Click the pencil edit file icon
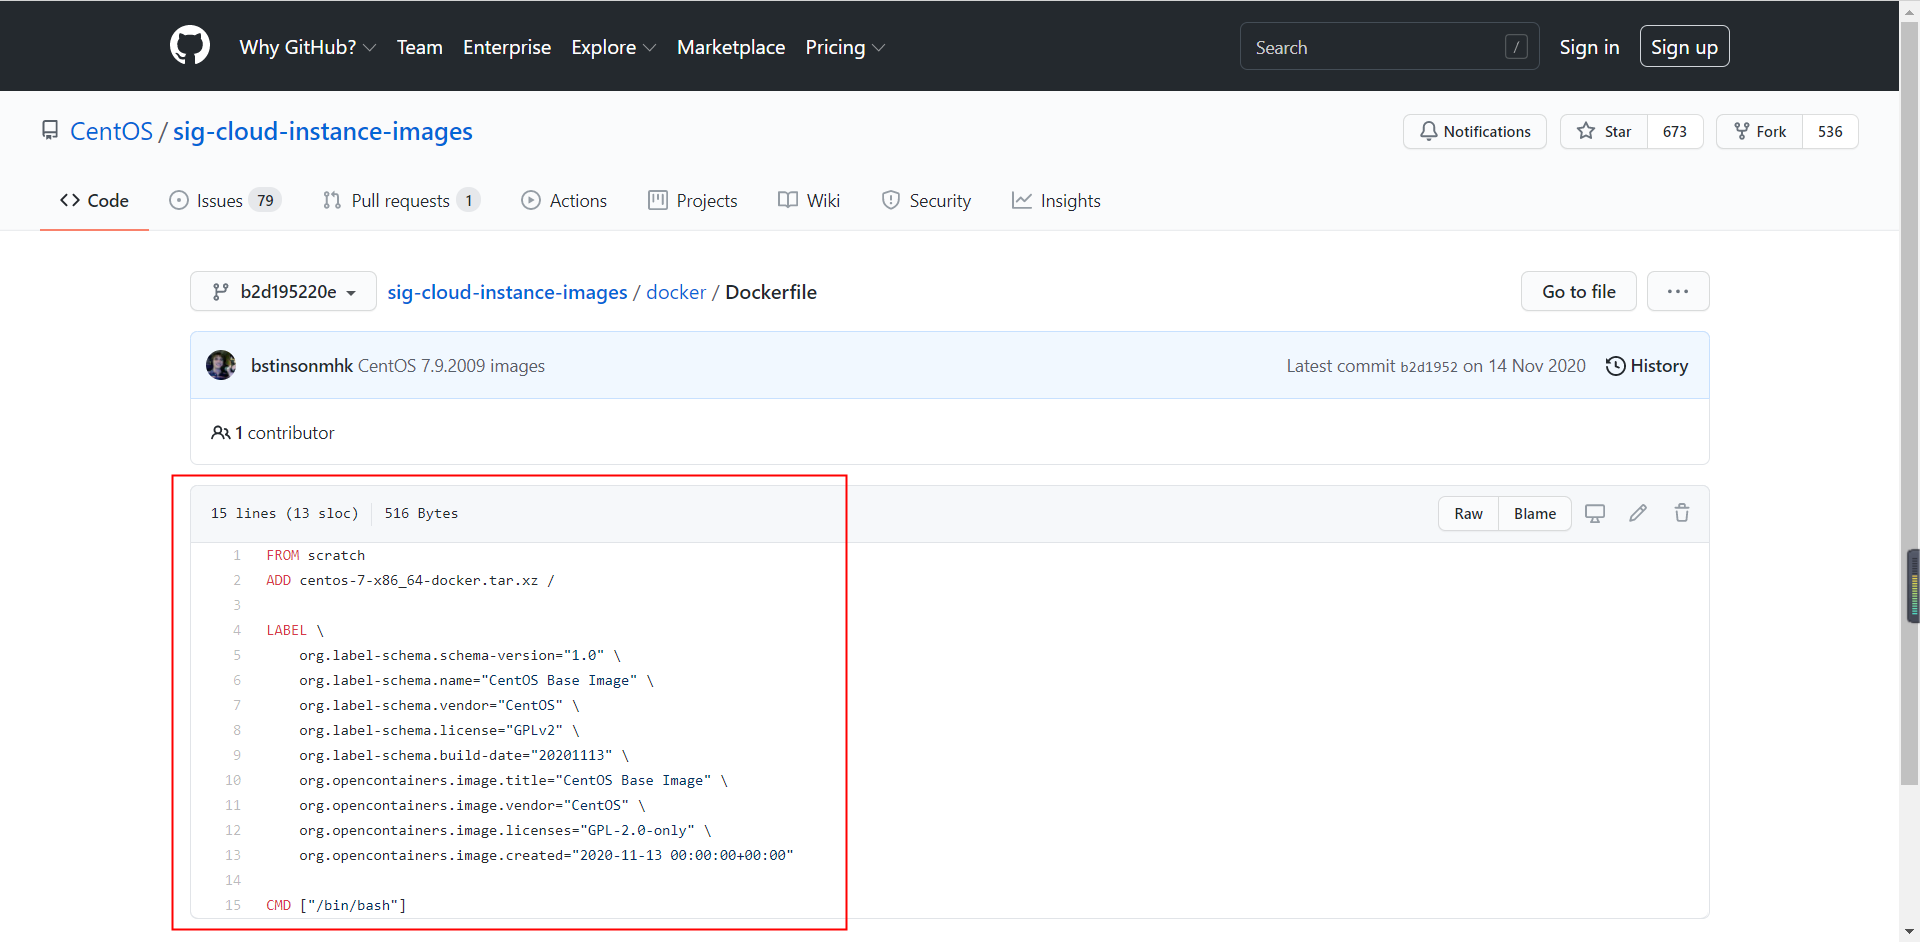The height and width of the screenshot is (942, 1920). [1638, 513]
